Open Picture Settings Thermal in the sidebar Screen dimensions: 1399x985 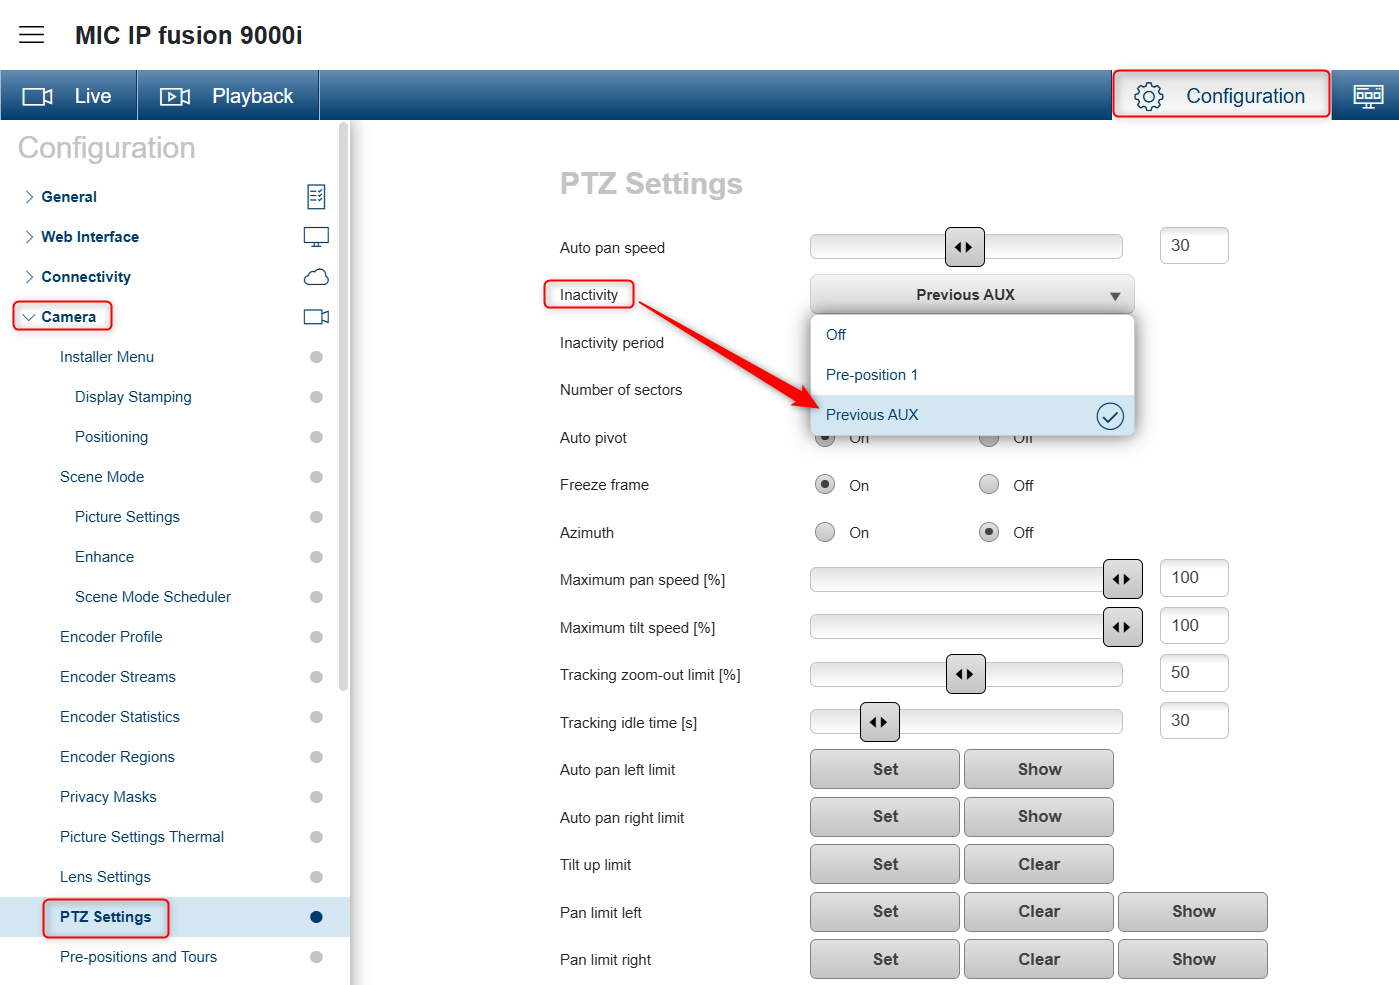(x=142, y=837)
